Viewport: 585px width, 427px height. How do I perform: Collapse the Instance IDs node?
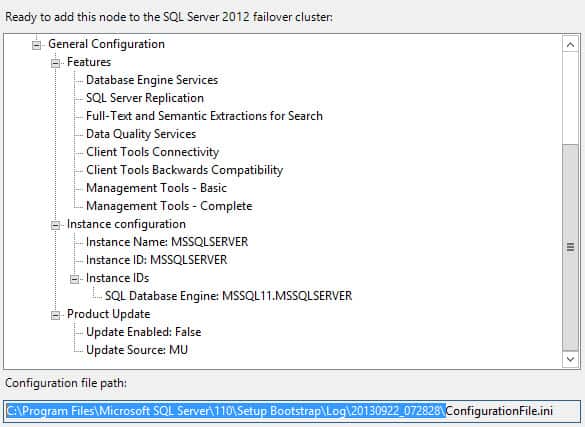click(x=74, y=279)
